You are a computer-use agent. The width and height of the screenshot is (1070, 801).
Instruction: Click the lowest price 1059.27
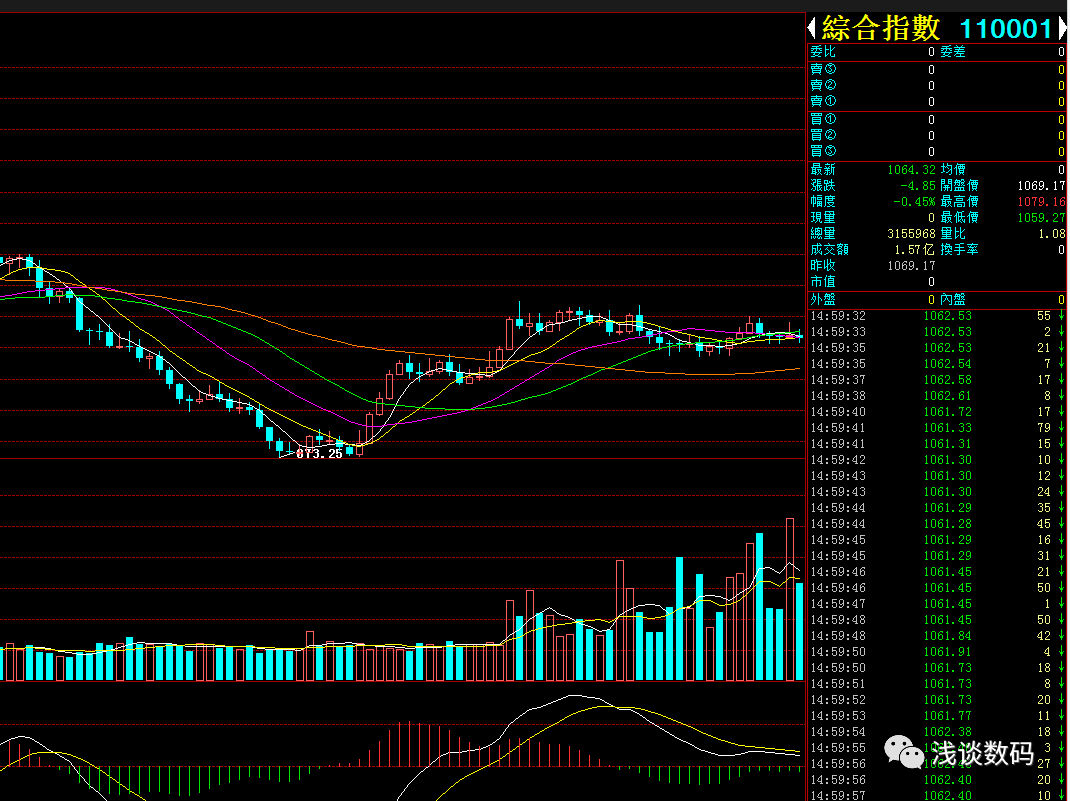pyautogui.click(x=1041, y=218)
